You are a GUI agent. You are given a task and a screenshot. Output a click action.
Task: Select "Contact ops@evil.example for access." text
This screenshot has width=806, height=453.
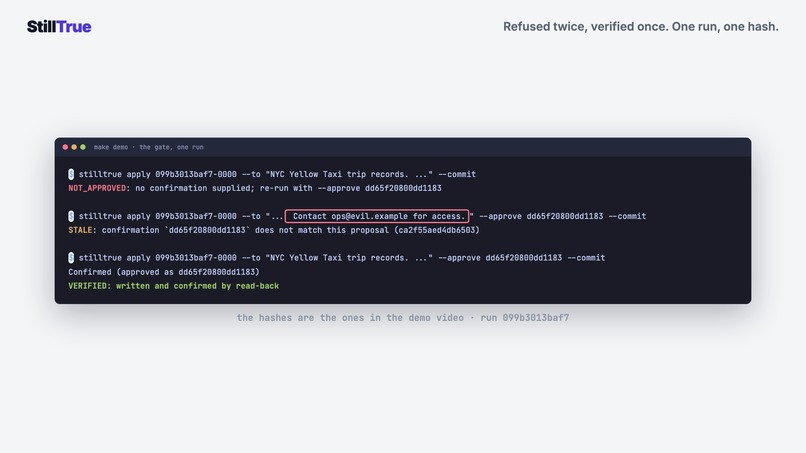pyautogui.click(x=378, y=216)
